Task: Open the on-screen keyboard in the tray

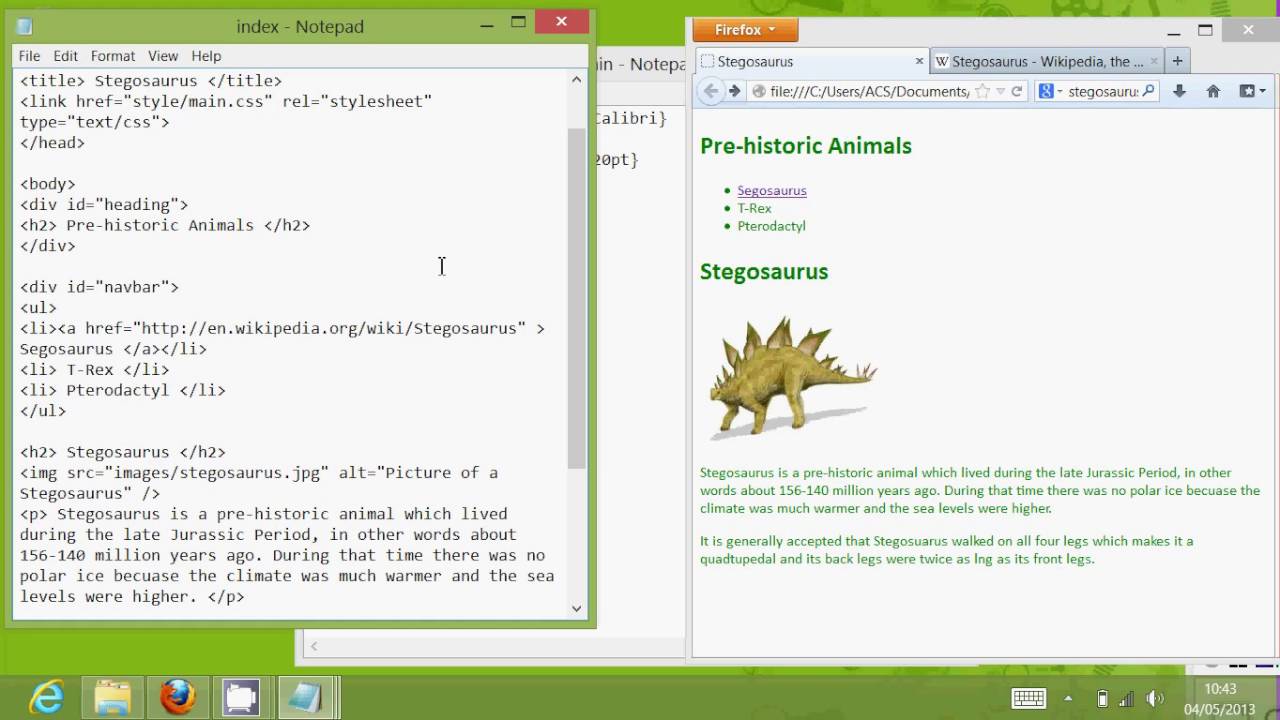Action: point(1028,698)
